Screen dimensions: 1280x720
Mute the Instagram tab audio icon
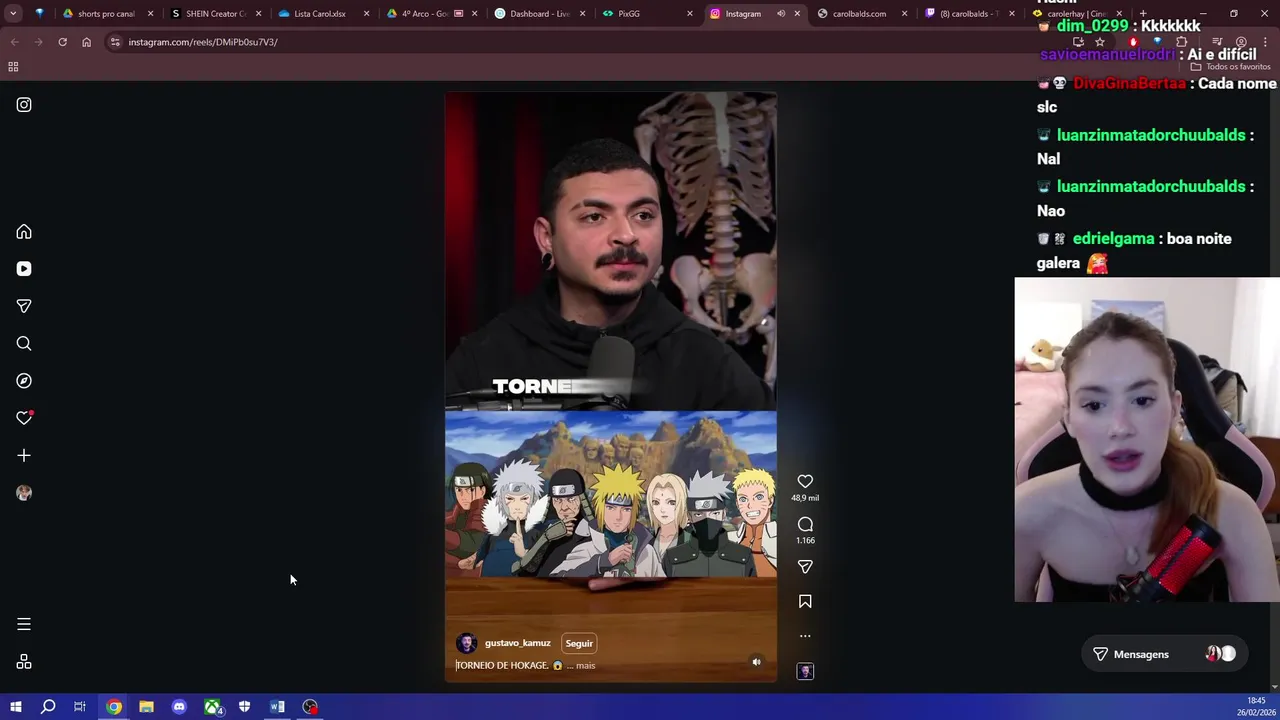(x=781, y=14)
